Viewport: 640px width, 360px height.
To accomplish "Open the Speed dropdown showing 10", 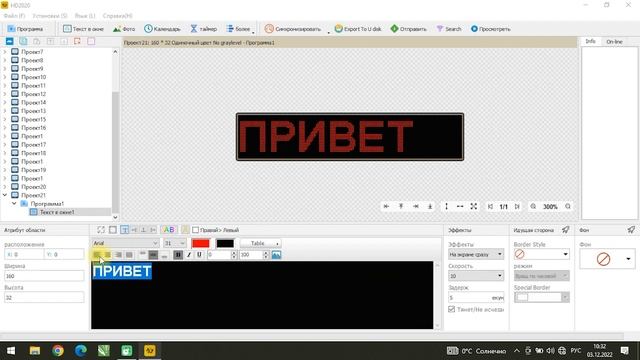I will pos(476,276).
